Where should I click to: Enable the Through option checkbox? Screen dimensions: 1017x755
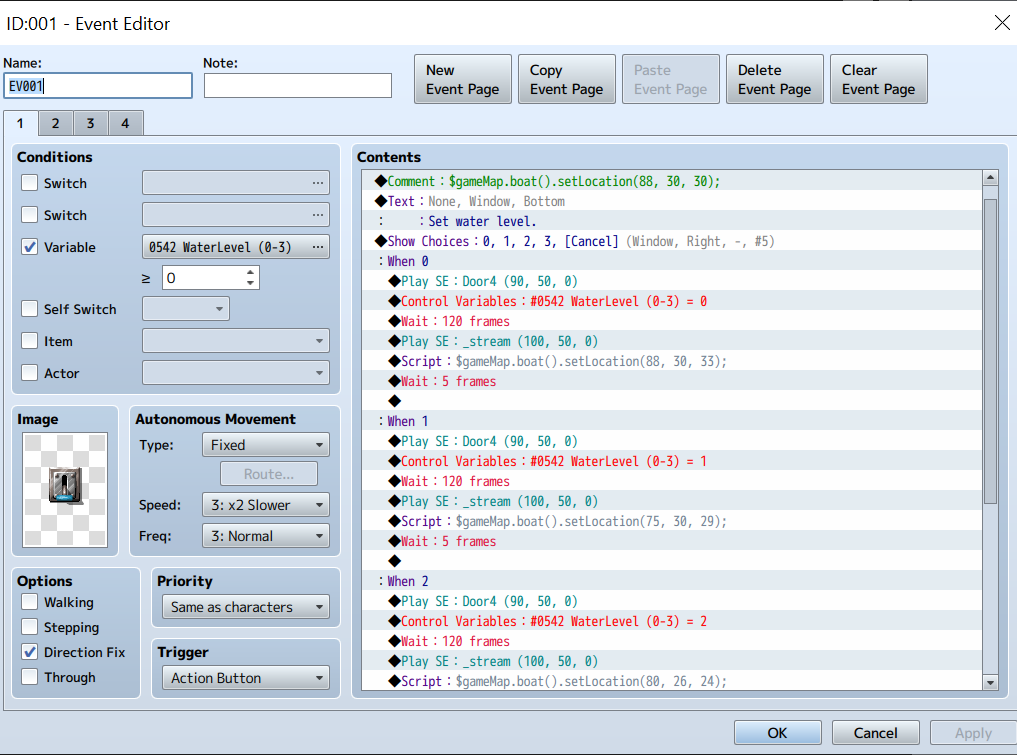[x=30, y=677]
